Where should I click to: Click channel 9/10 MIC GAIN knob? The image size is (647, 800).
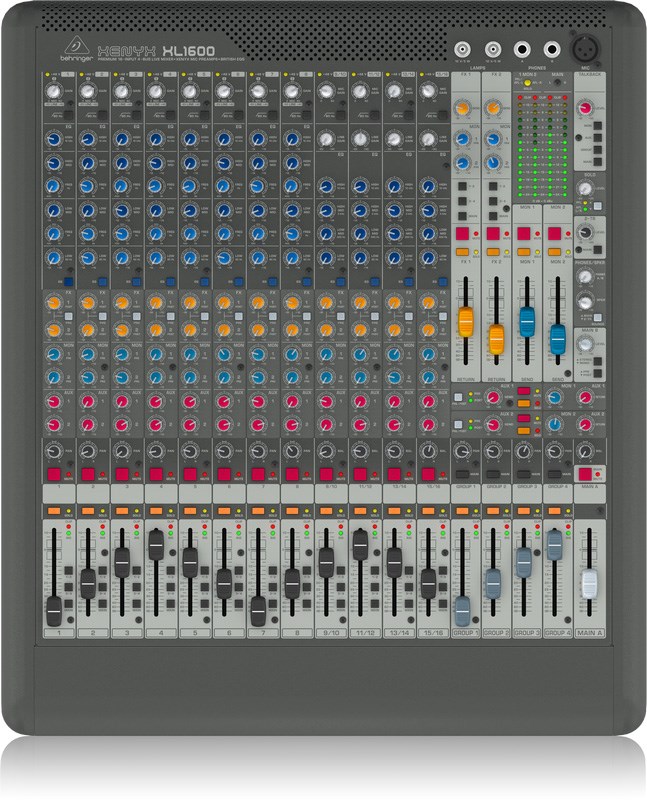326,91
